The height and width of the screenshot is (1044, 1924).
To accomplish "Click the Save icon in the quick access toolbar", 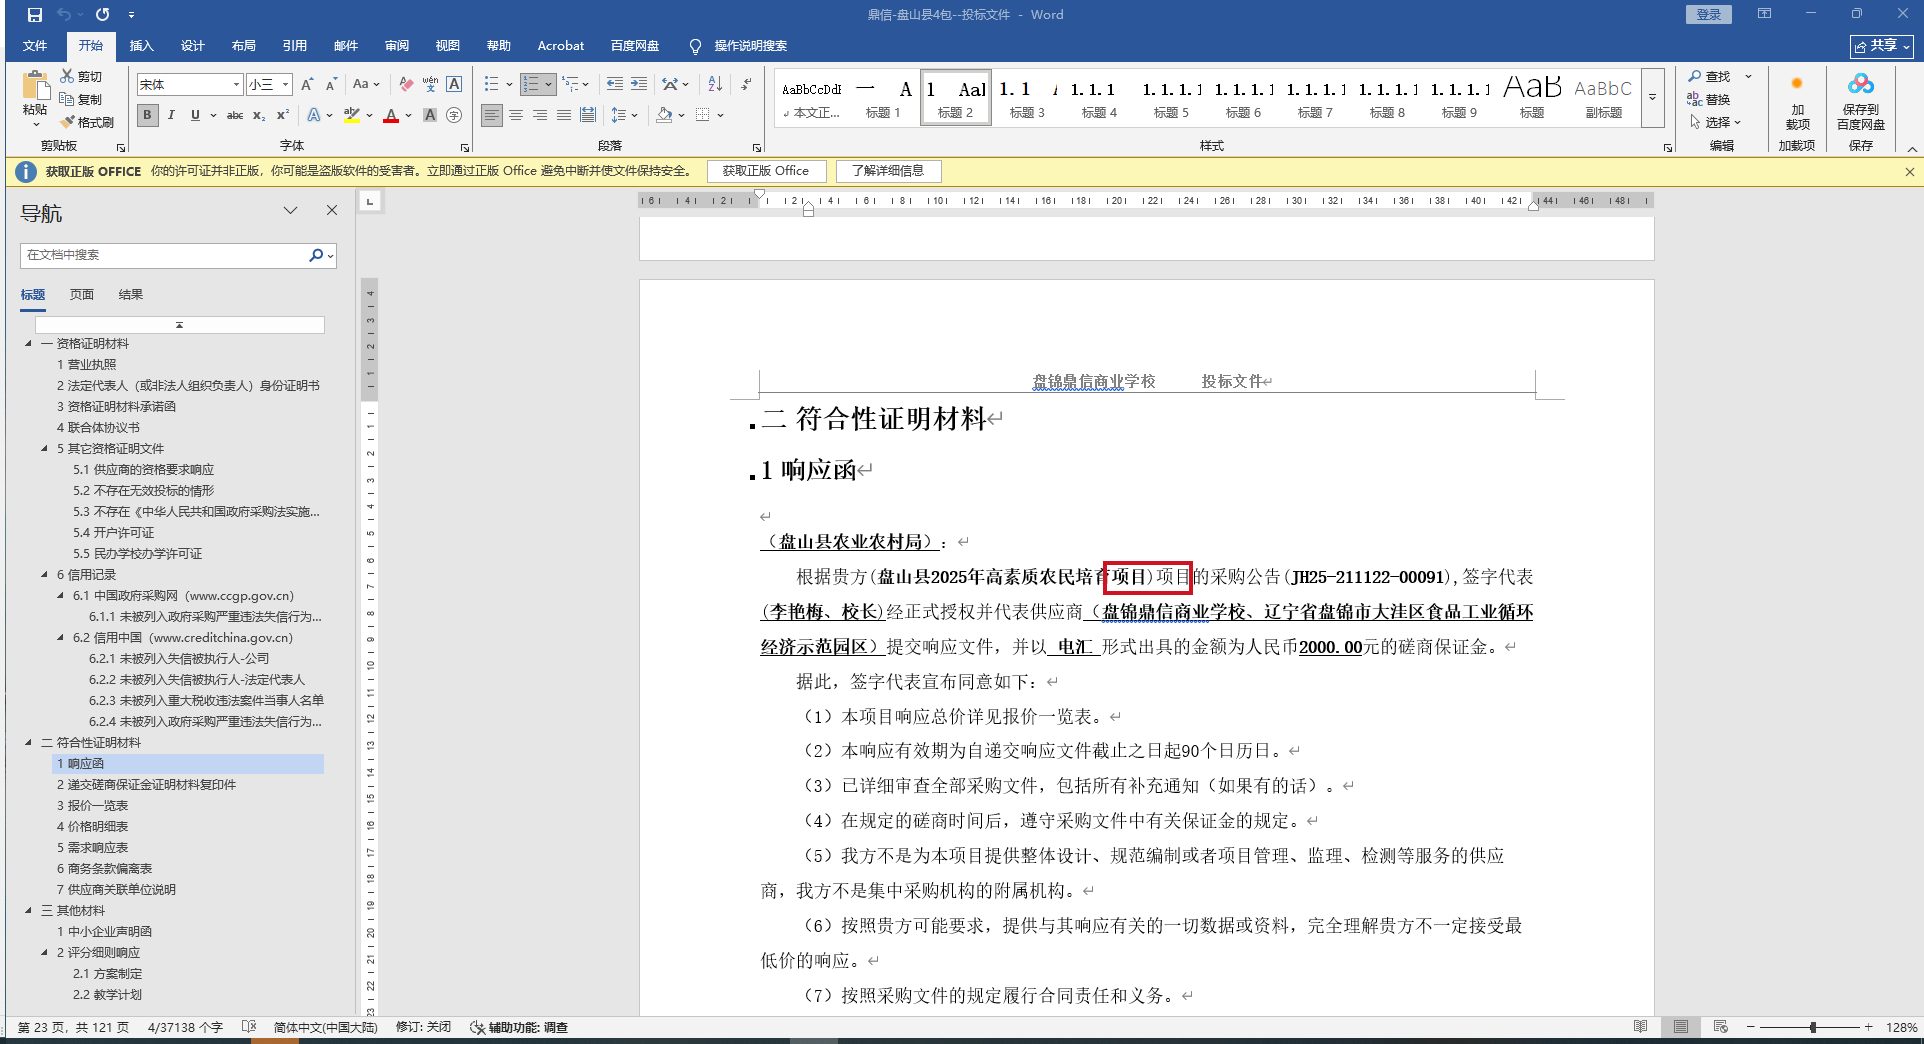I will coord(35,15).
